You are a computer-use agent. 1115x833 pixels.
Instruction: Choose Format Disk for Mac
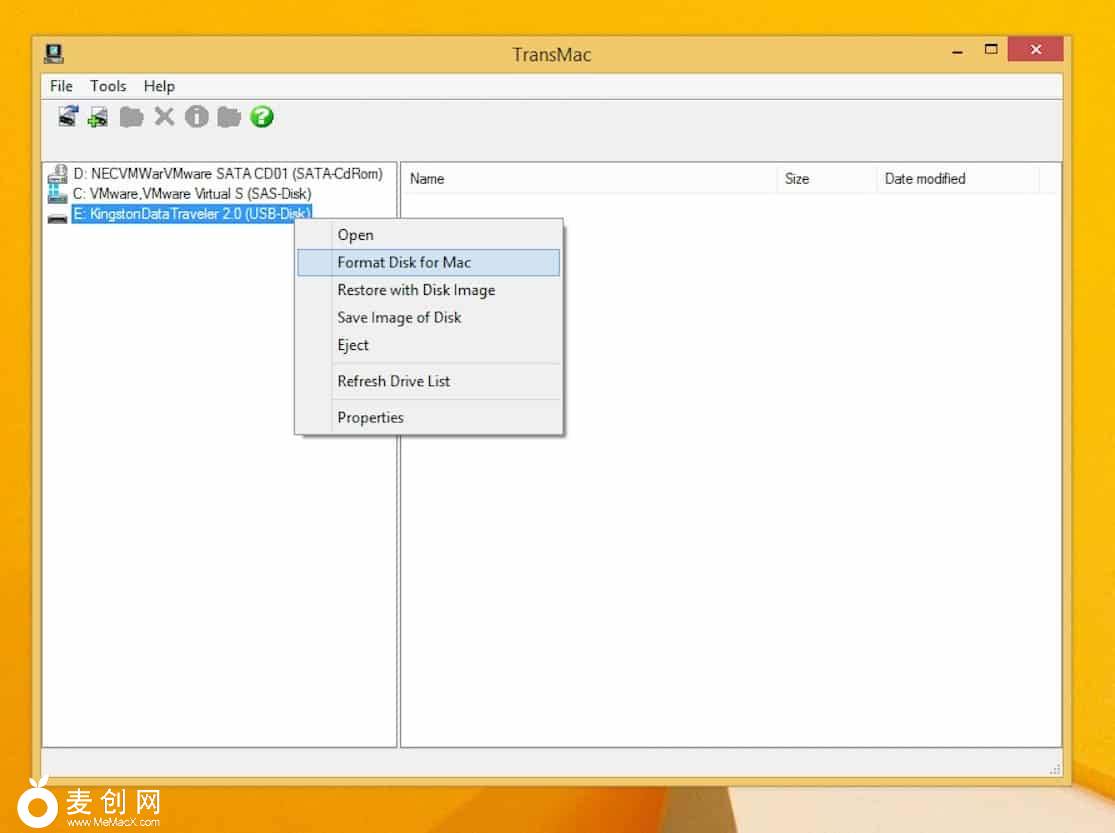[404, 262]
